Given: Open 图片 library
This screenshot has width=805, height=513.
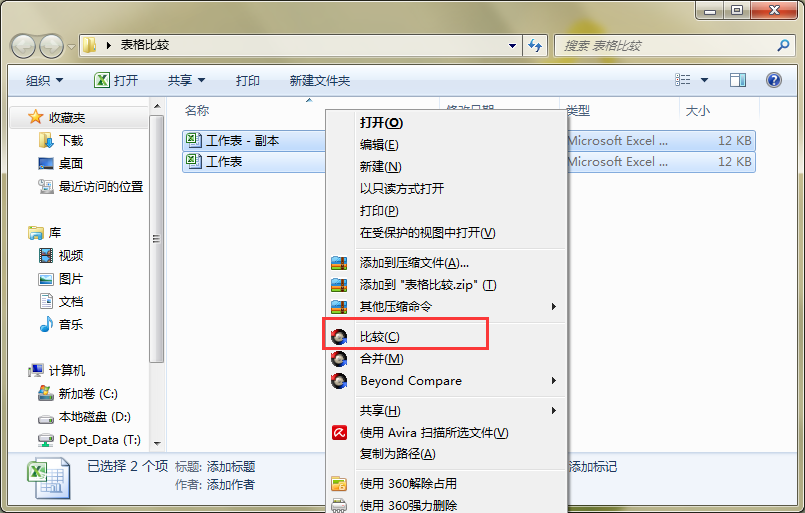Looking at the screenshot, I should click(x=71, y=279).
